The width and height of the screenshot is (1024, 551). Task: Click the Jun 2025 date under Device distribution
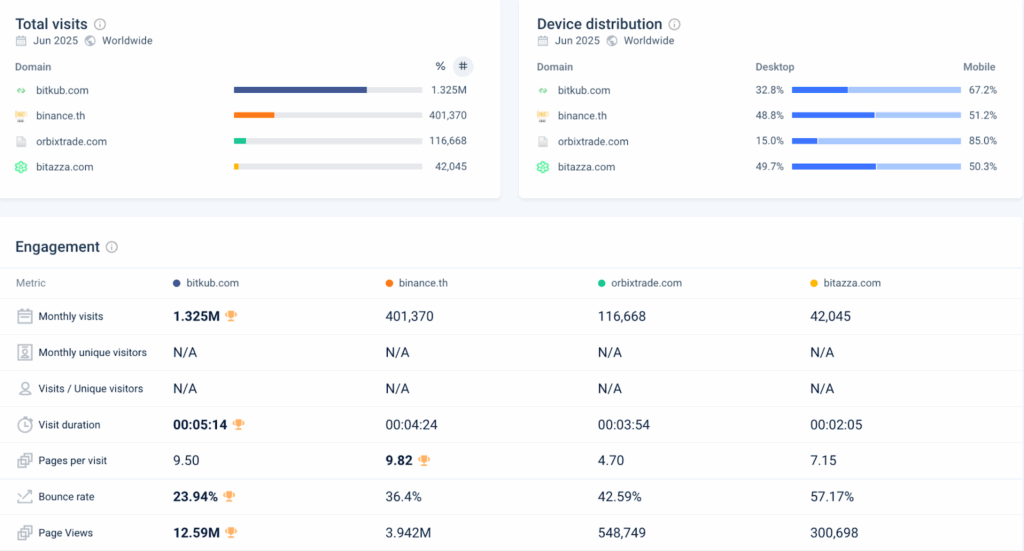pyautogui.click(x=577, y=41)
